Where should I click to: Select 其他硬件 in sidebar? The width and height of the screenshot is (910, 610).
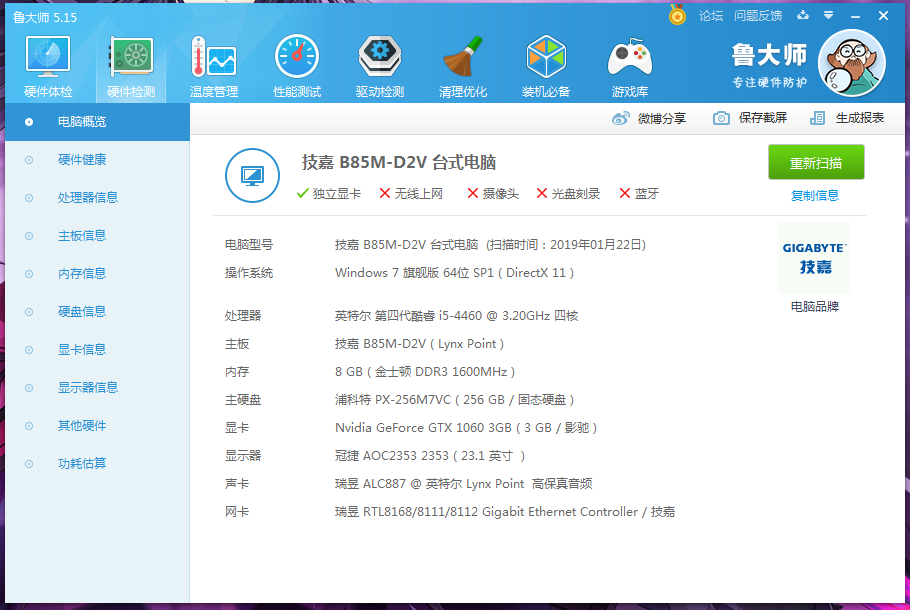(98, 426)
